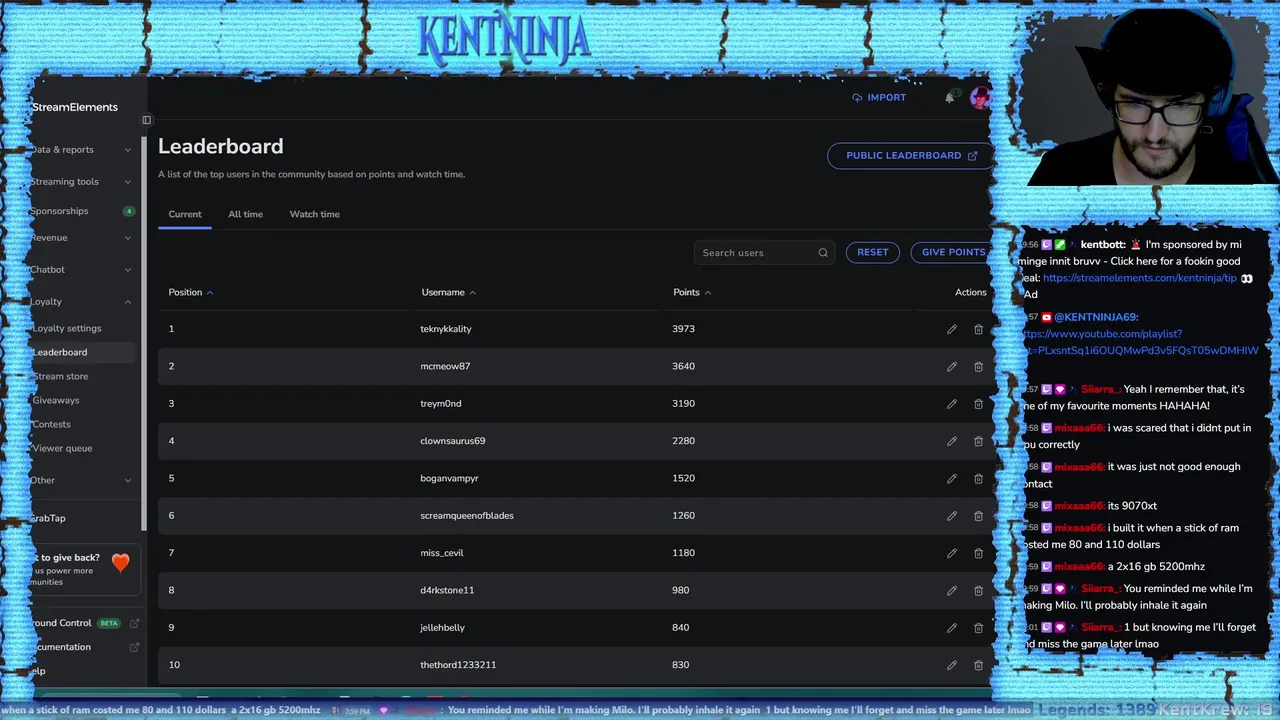1280x720 pixels.
Task: Click the orange heart give back card
Action: 85,569
